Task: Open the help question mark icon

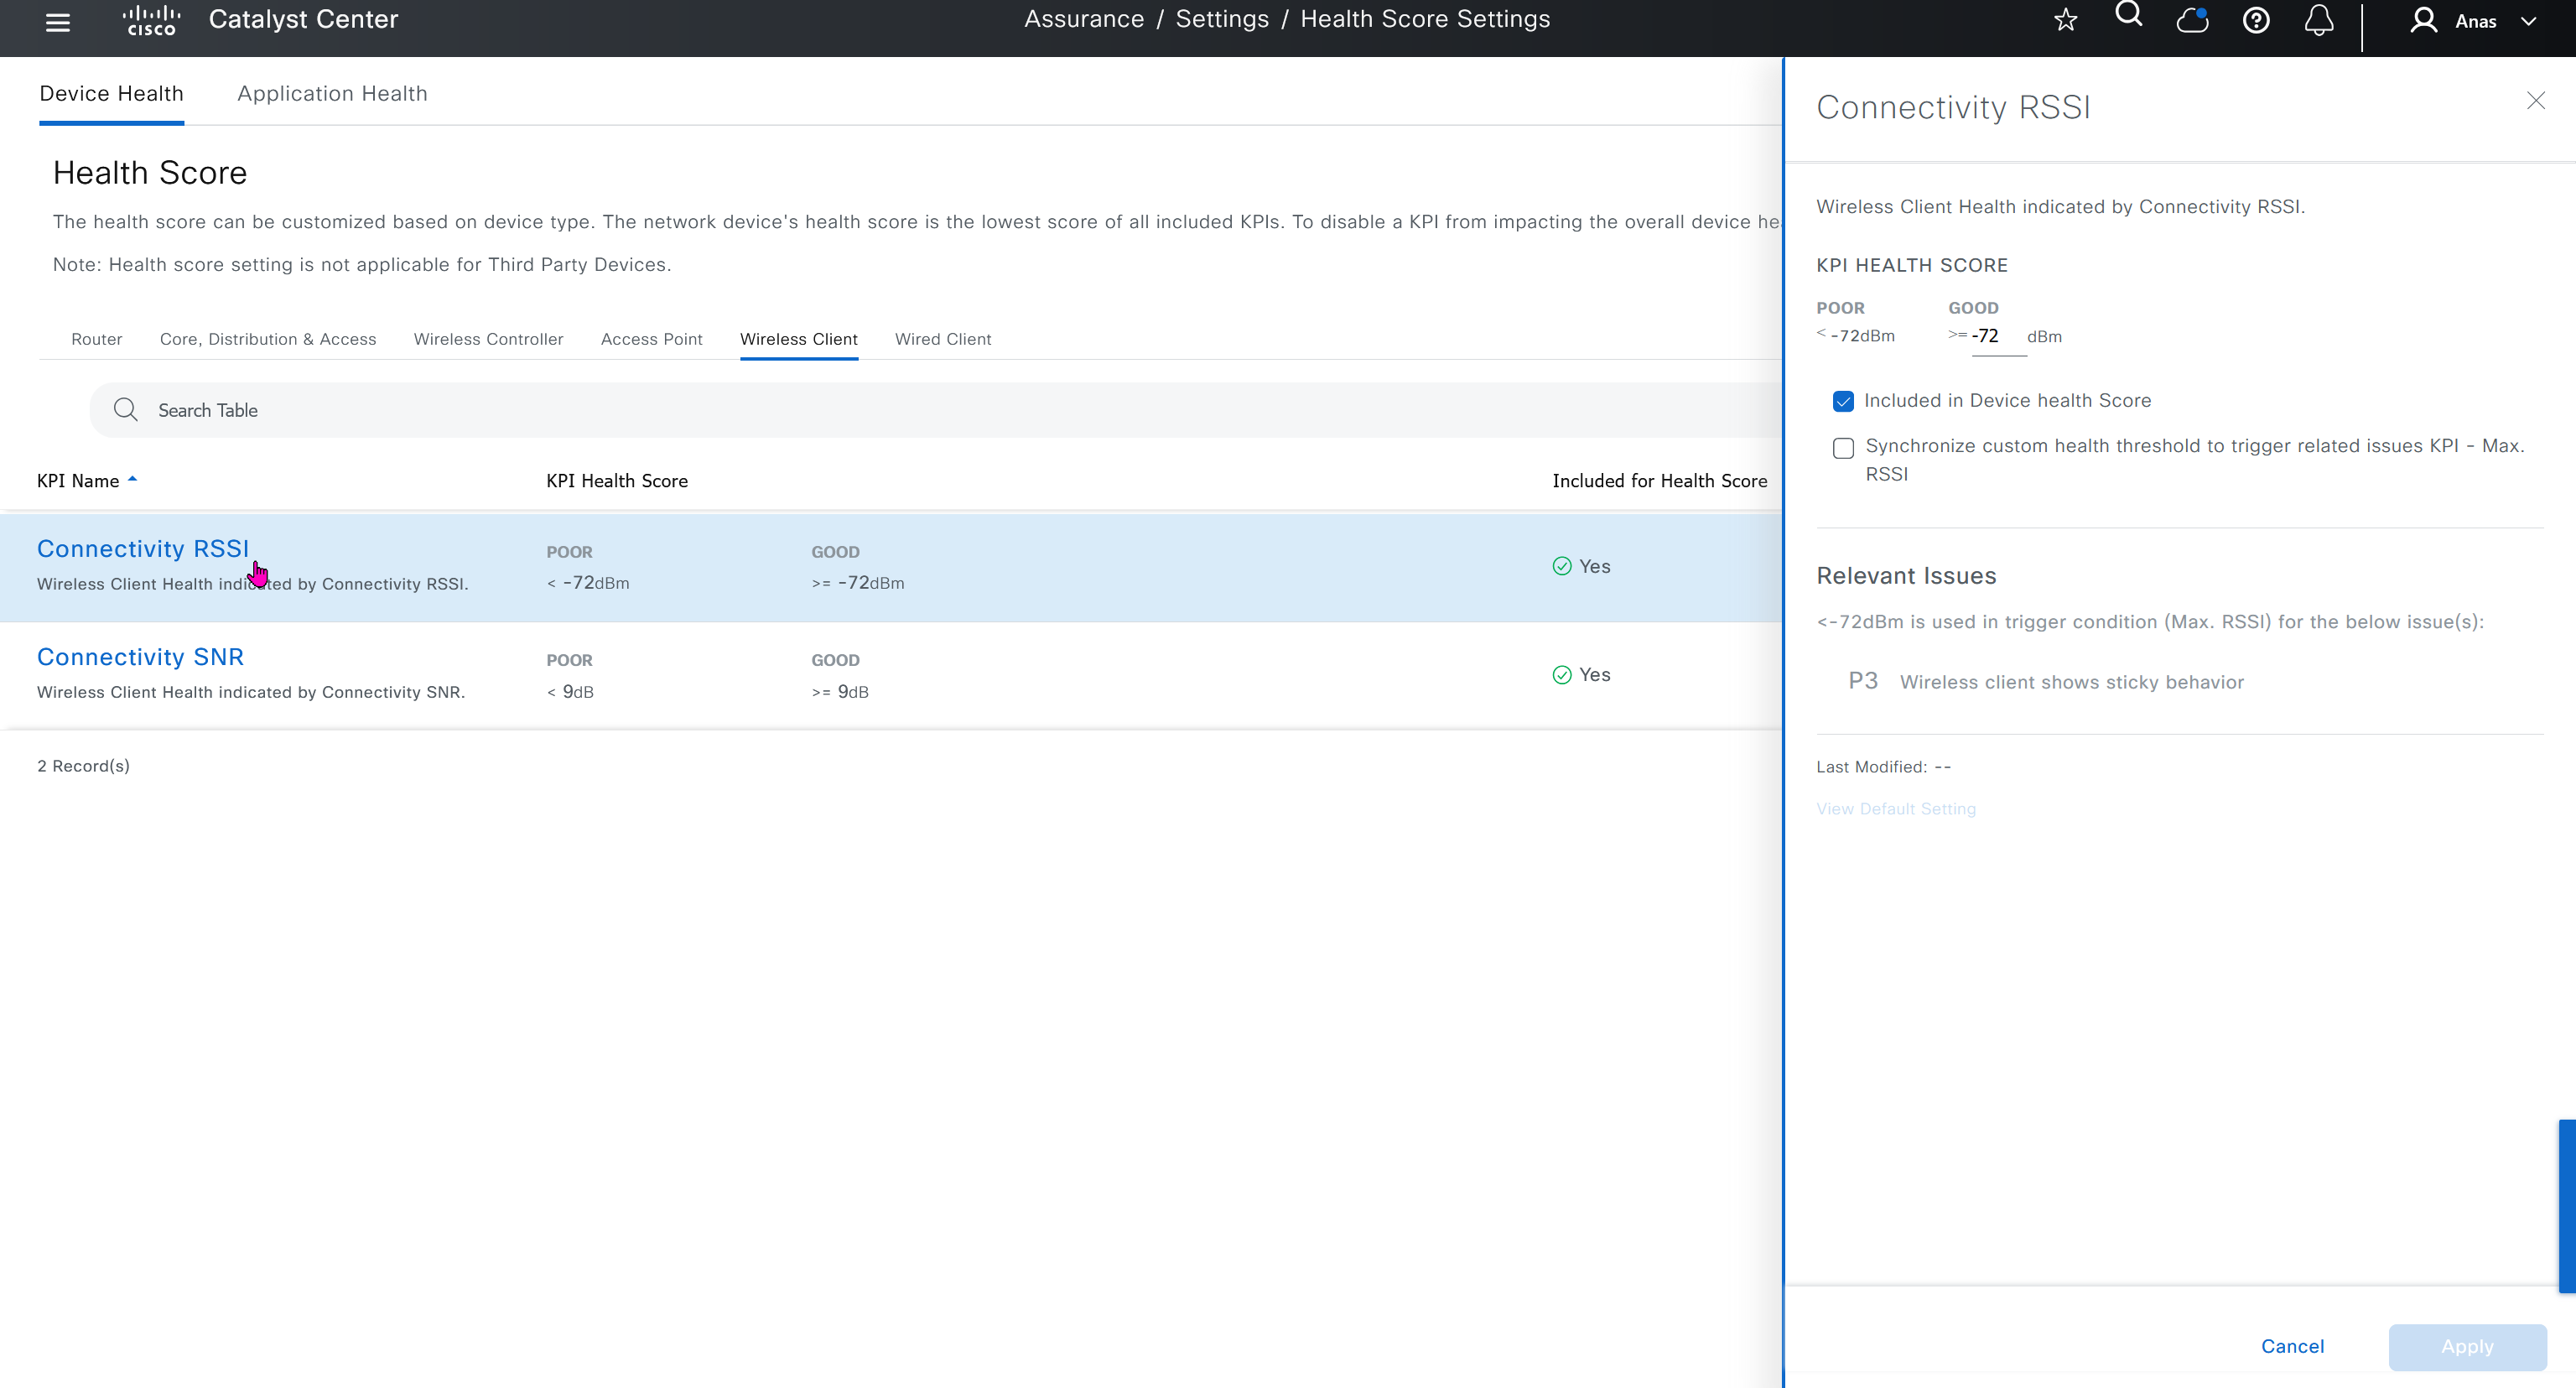Action: click(2256, 20)
